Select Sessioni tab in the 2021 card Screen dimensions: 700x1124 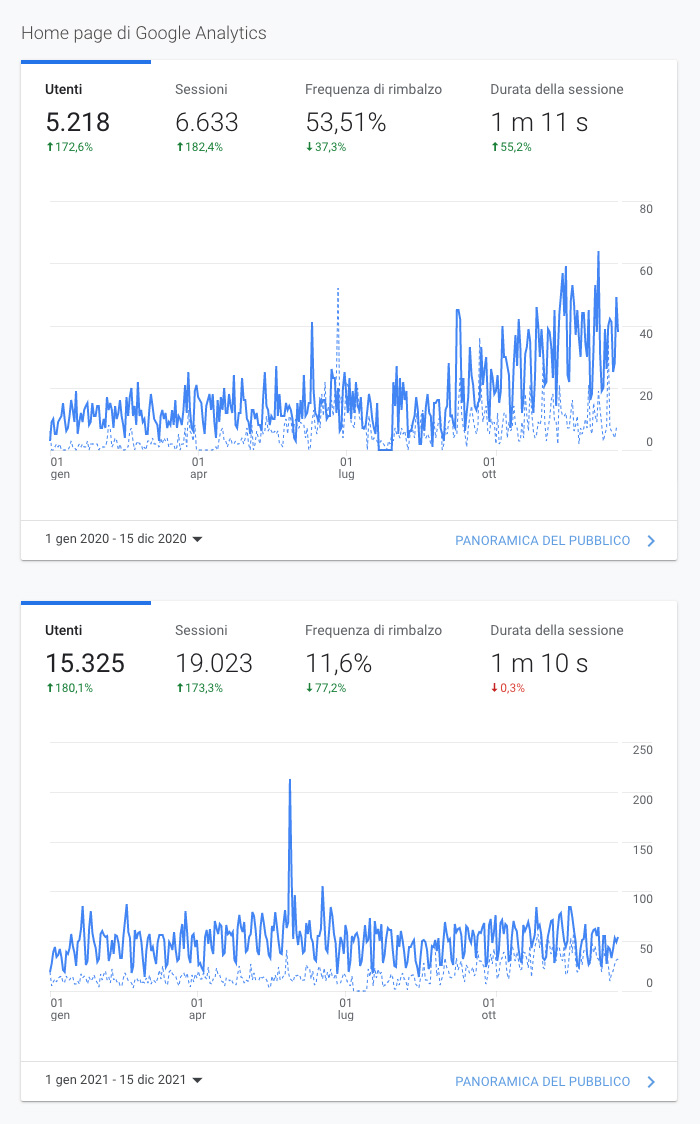click(x=216, y=659)
